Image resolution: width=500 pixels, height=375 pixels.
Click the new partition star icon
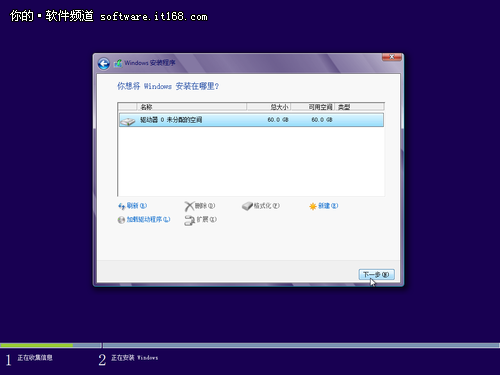[313, 206]
